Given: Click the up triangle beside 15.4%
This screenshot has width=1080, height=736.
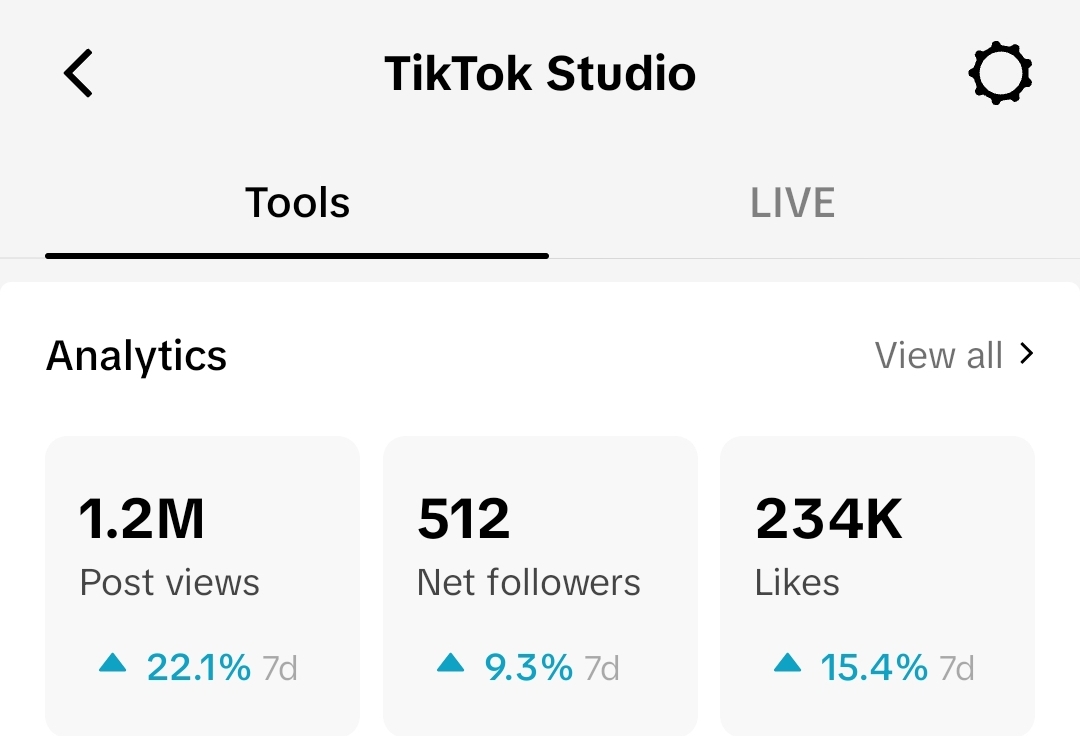Looking at the screenshot, I should click(x=788, y=663).
